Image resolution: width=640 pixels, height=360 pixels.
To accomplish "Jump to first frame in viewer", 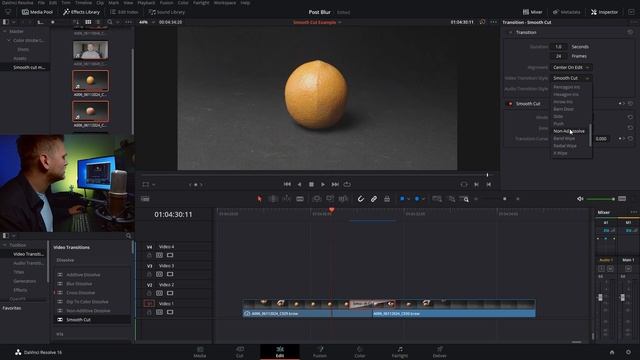I will [x=287, y=184].
